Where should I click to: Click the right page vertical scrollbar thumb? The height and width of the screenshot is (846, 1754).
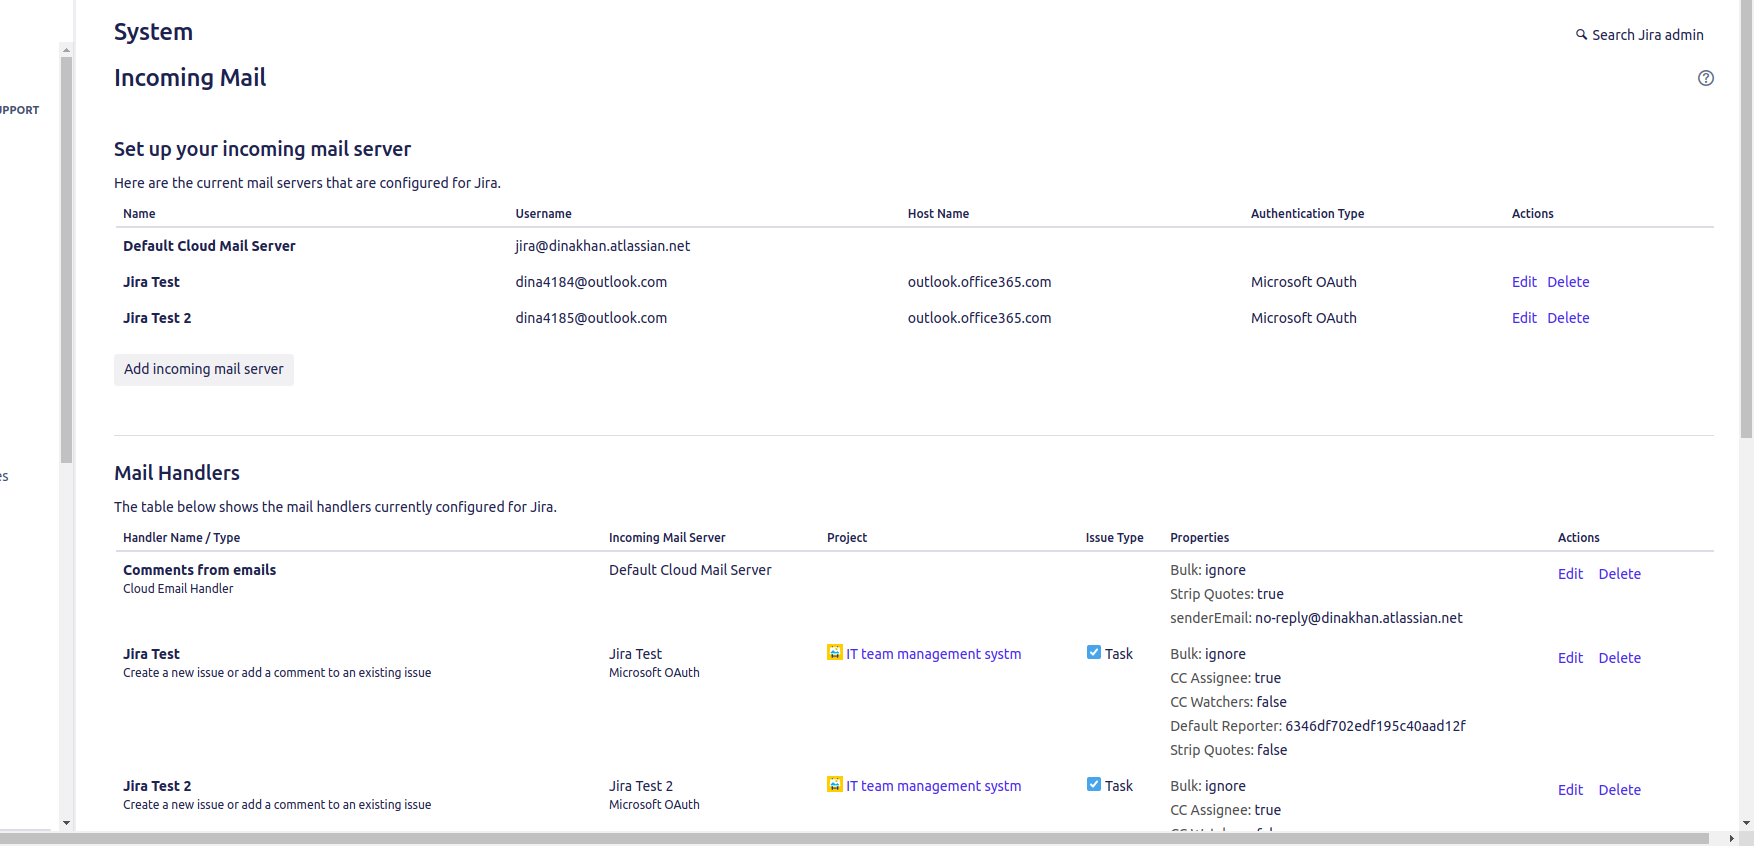coord(1746,220)
